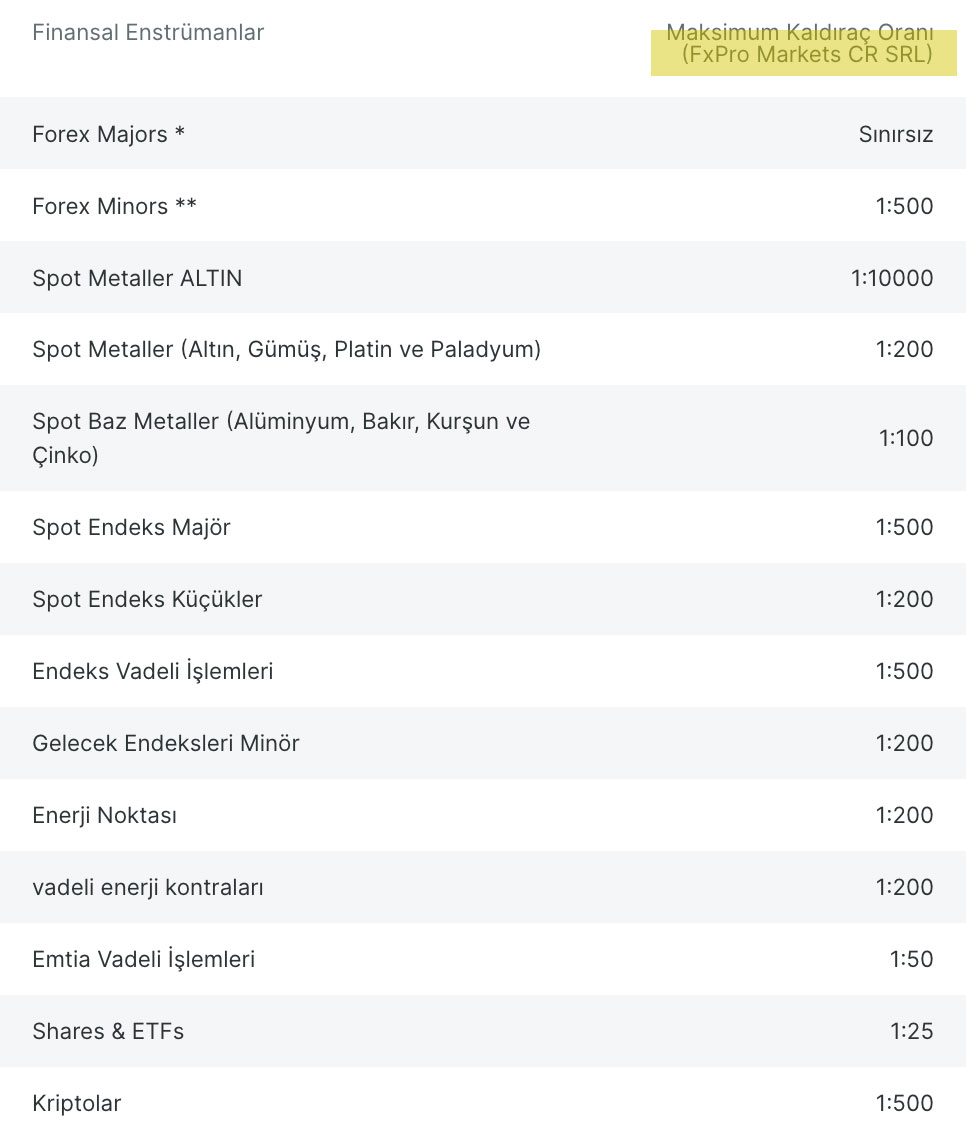Viewport: 966px width, 1138px height.
Task: Select the Endeks Vadeli İşlemleri row
Action: pyautogui.click(x=483, y=671)
